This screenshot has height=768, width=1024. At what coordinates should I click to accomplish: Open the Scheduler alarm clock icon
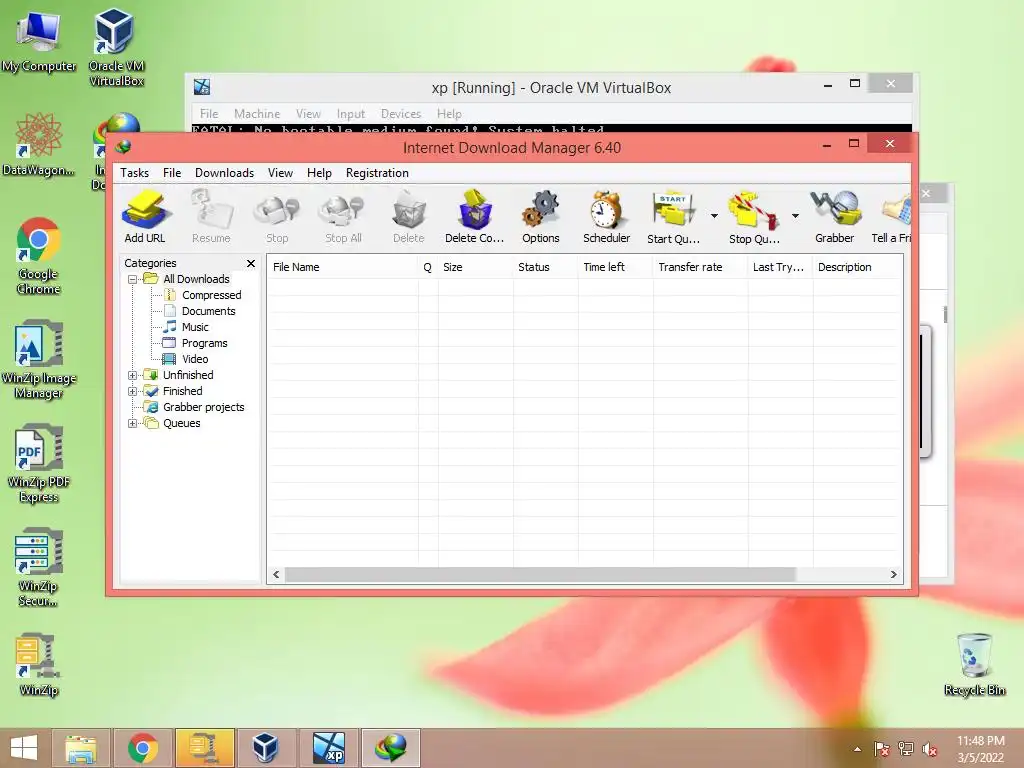[x=607, y=217]
